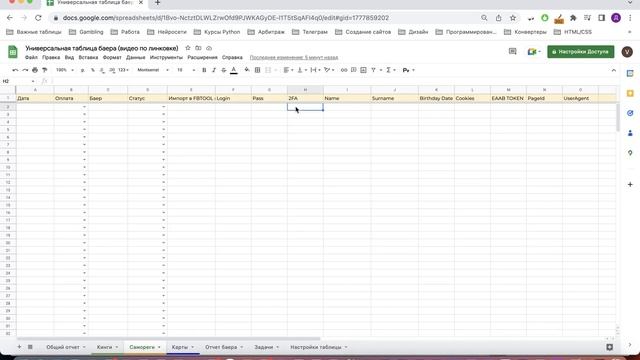640x360 pixels.
Task: Open cell borders tool
Action: pos(258,70)
